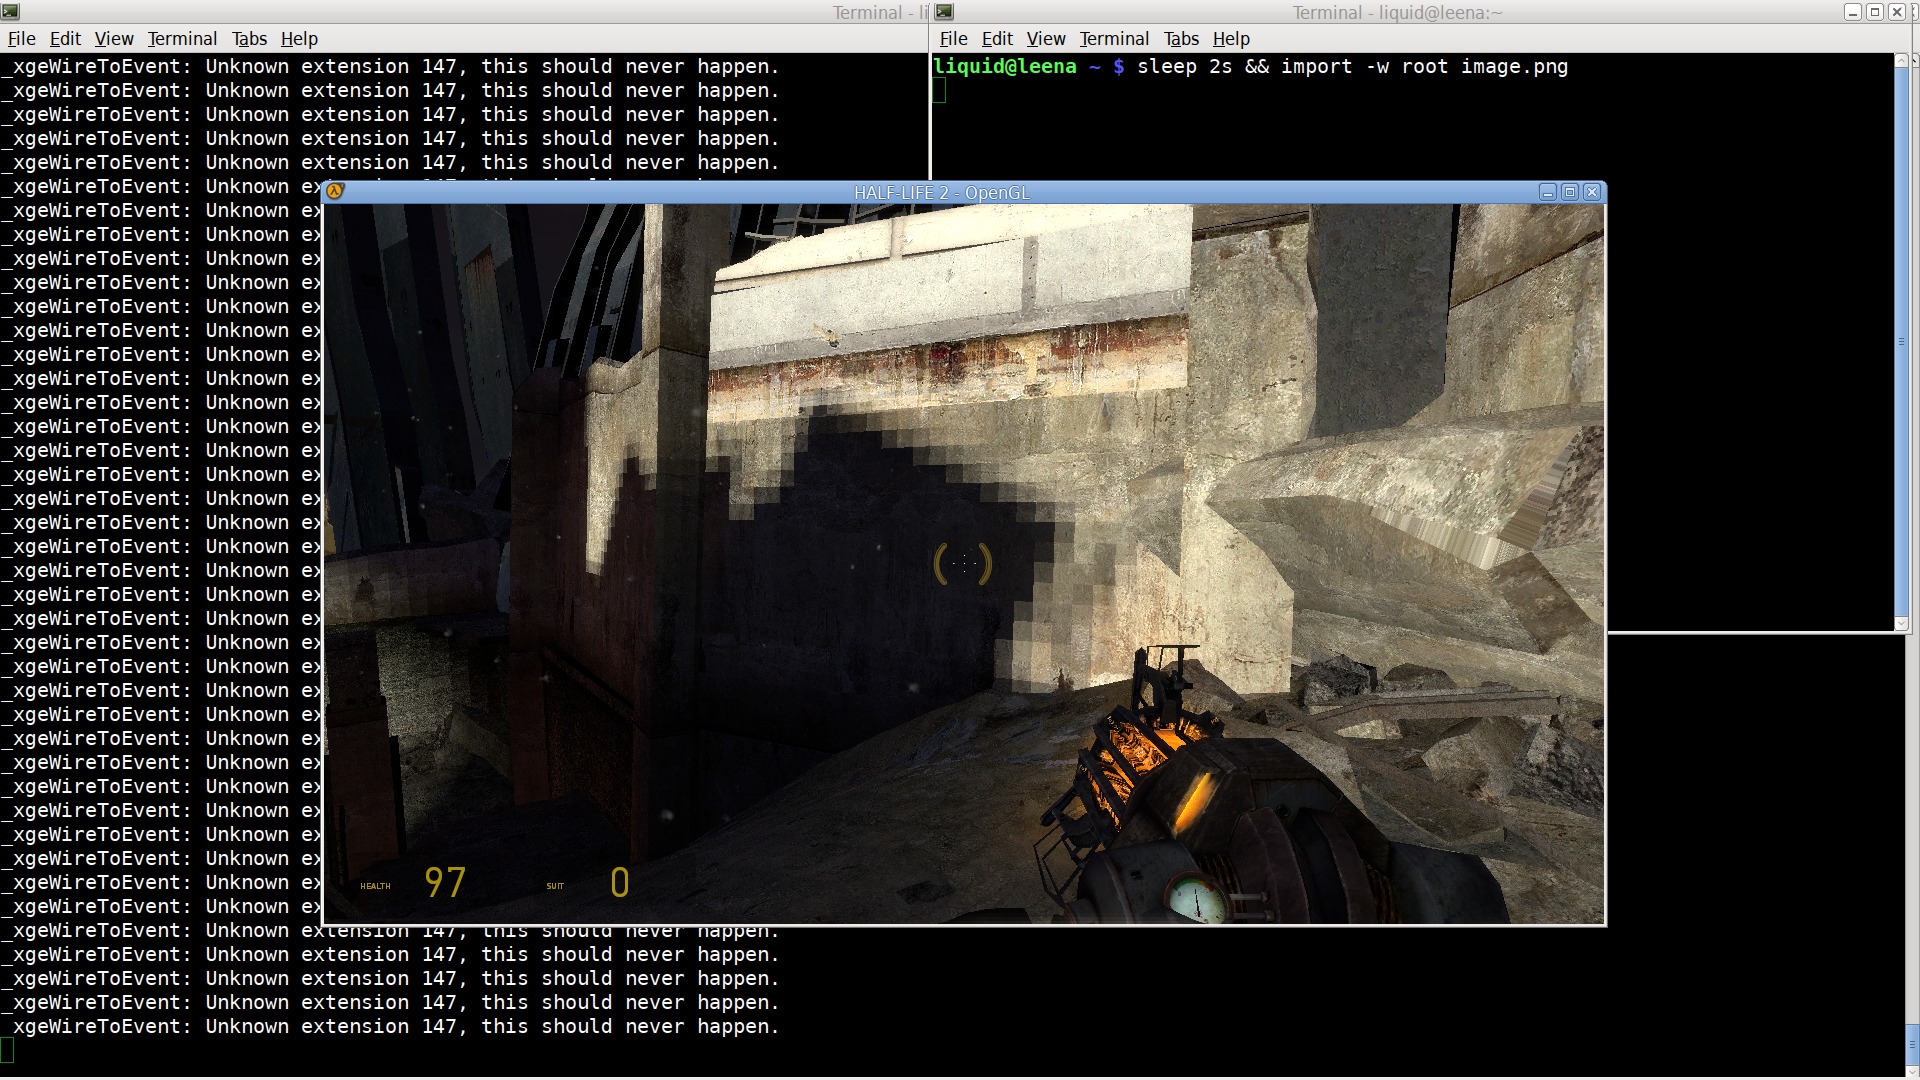Open Edit menu in right terminal
1920x1080 pixels.
pos(997,39)
